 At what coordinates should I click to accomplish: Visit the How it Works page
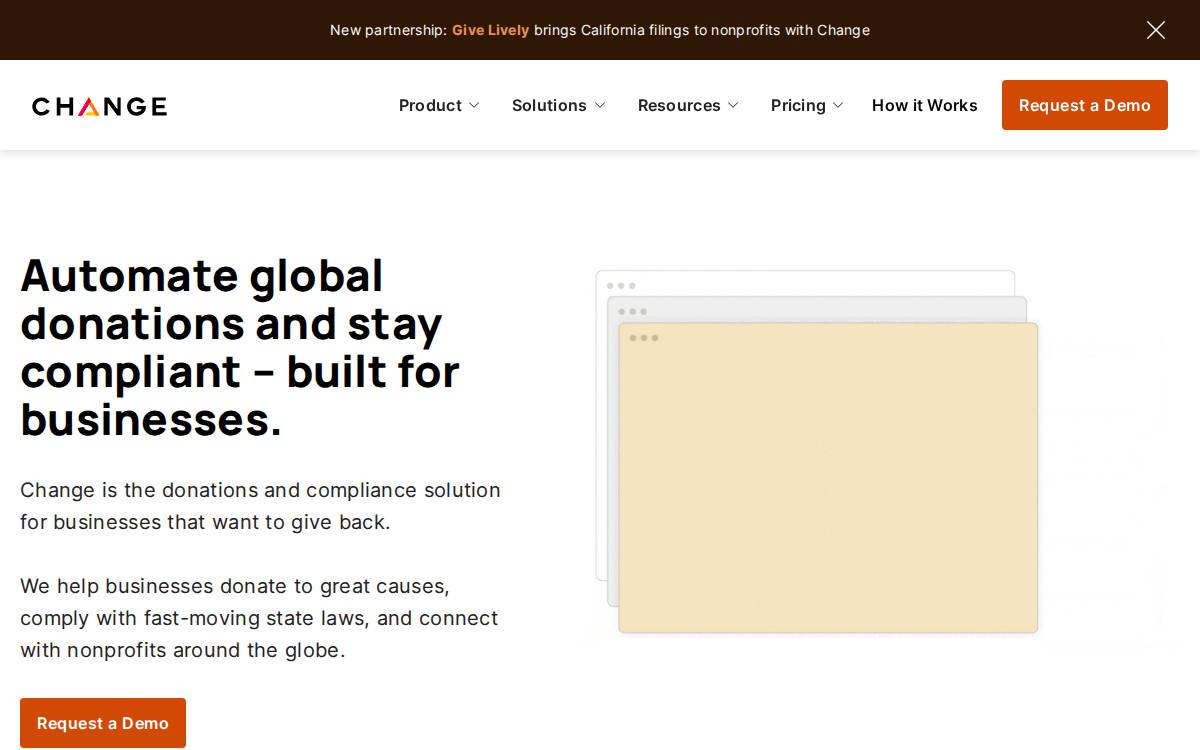pos(925,105)
